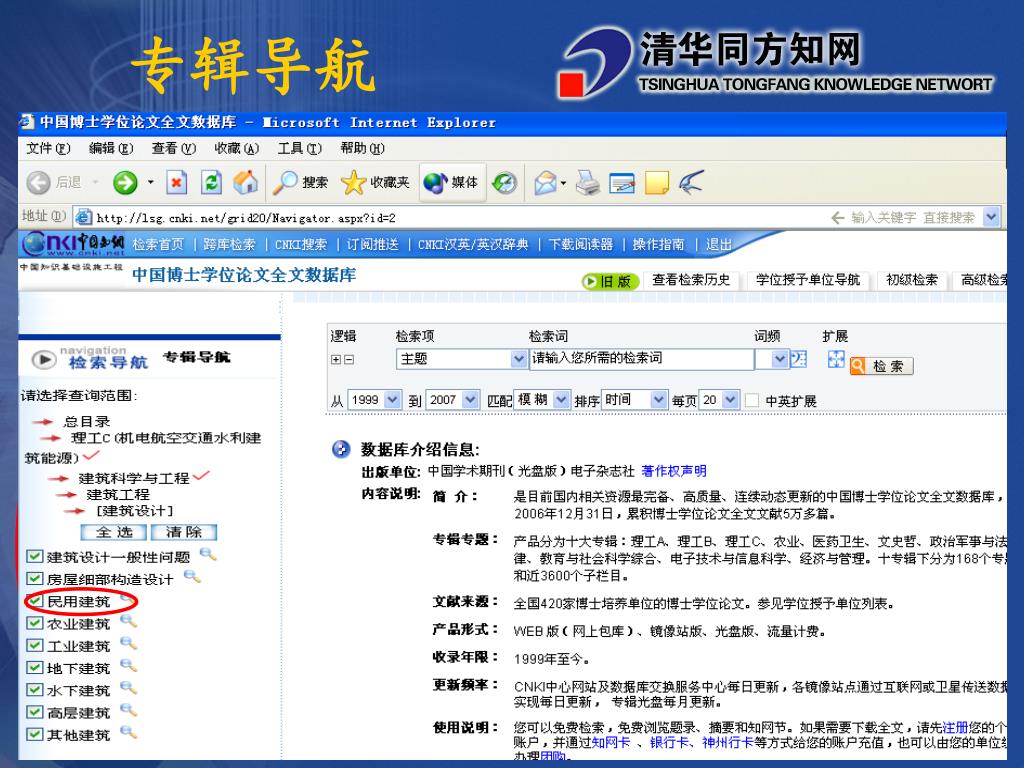Open the address bar search dropdown arrow
The height and width of the screenshot is (768, 1024).
coord(991,217)
